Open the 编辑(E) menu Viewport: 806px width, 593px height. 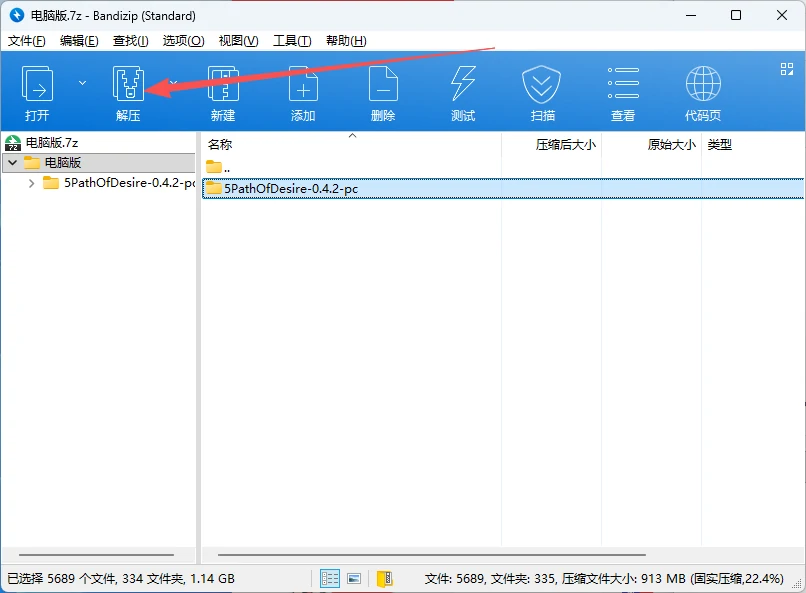[x=79, y=41]
